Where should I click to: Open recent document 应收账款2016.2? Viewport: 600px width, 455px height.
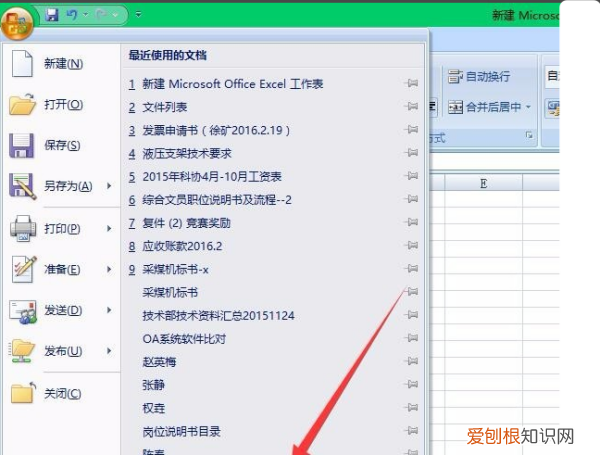pyautogui.click(x=182, y=246)
